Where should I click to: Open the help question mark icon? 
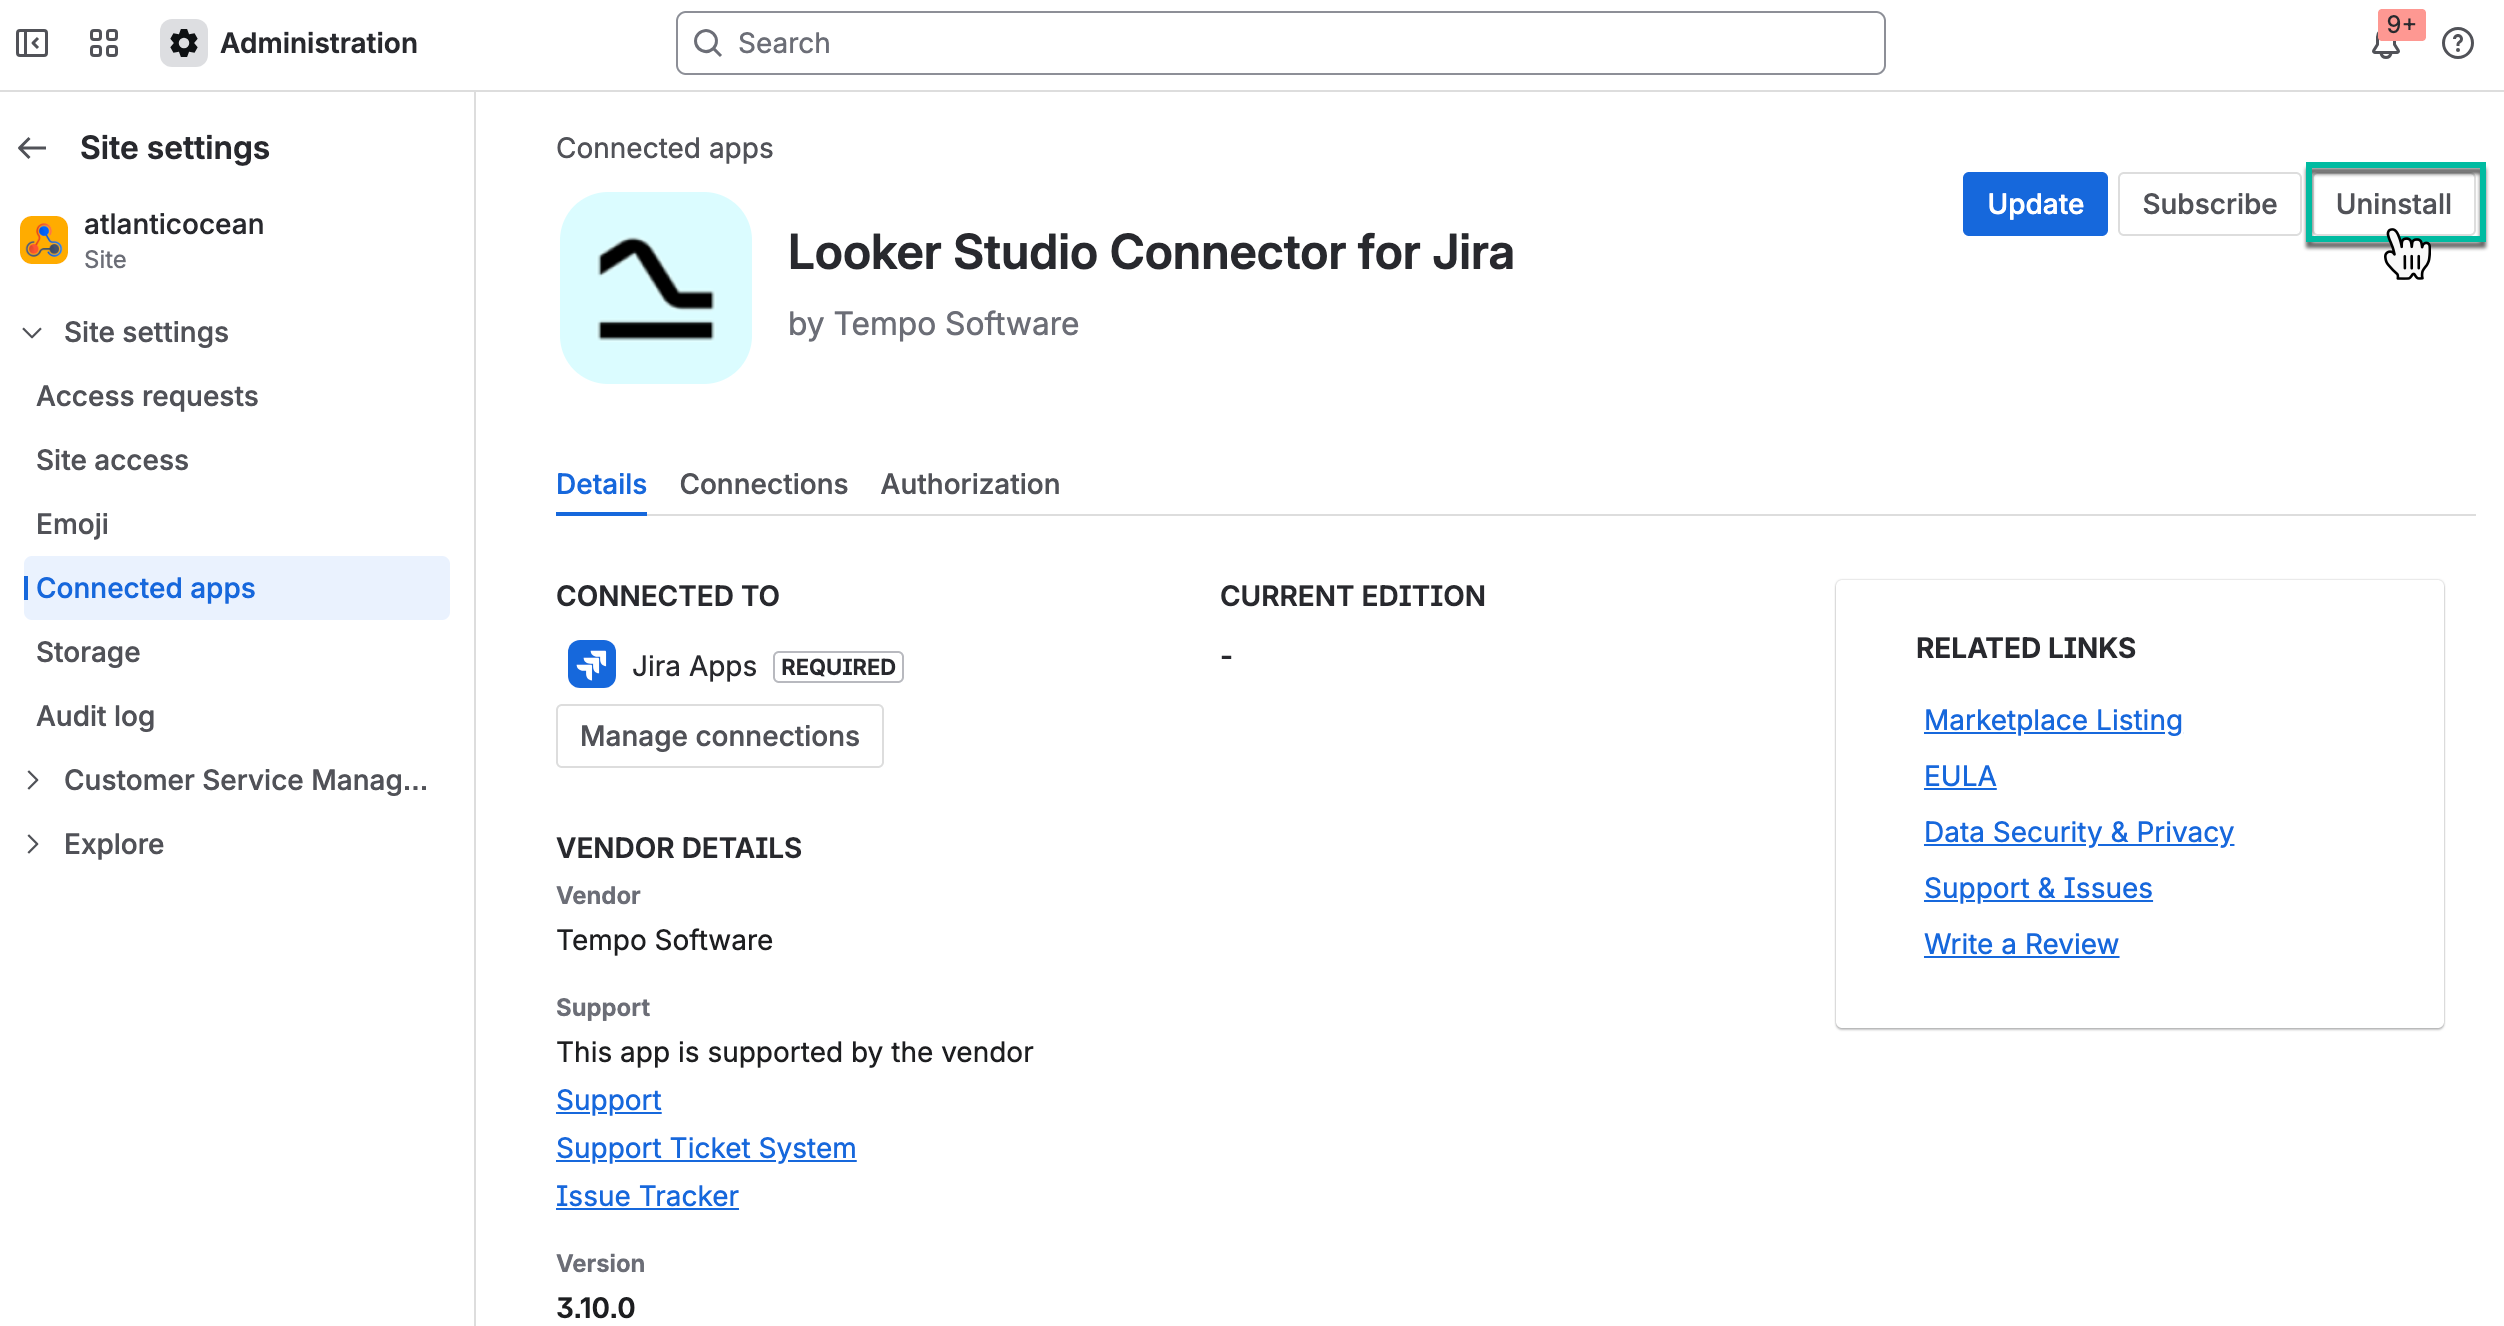[x=2458, y=43]
